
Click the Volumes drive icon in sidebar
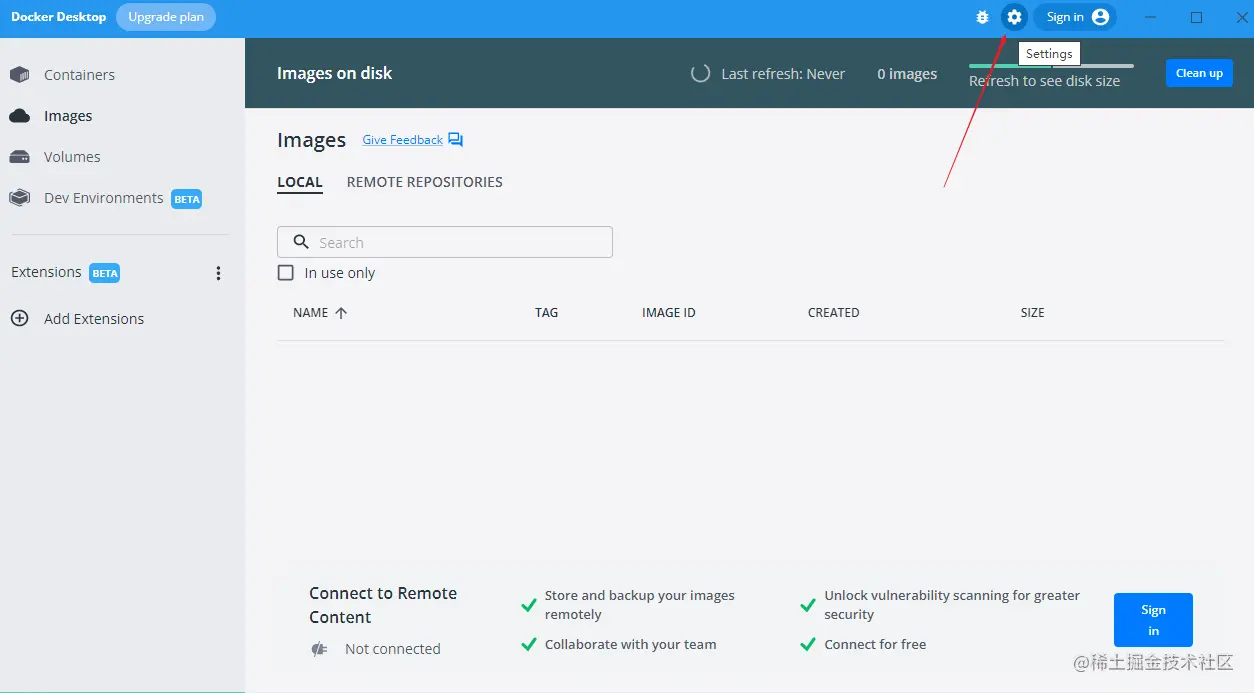pyautogui.click(x=20, y=157)
